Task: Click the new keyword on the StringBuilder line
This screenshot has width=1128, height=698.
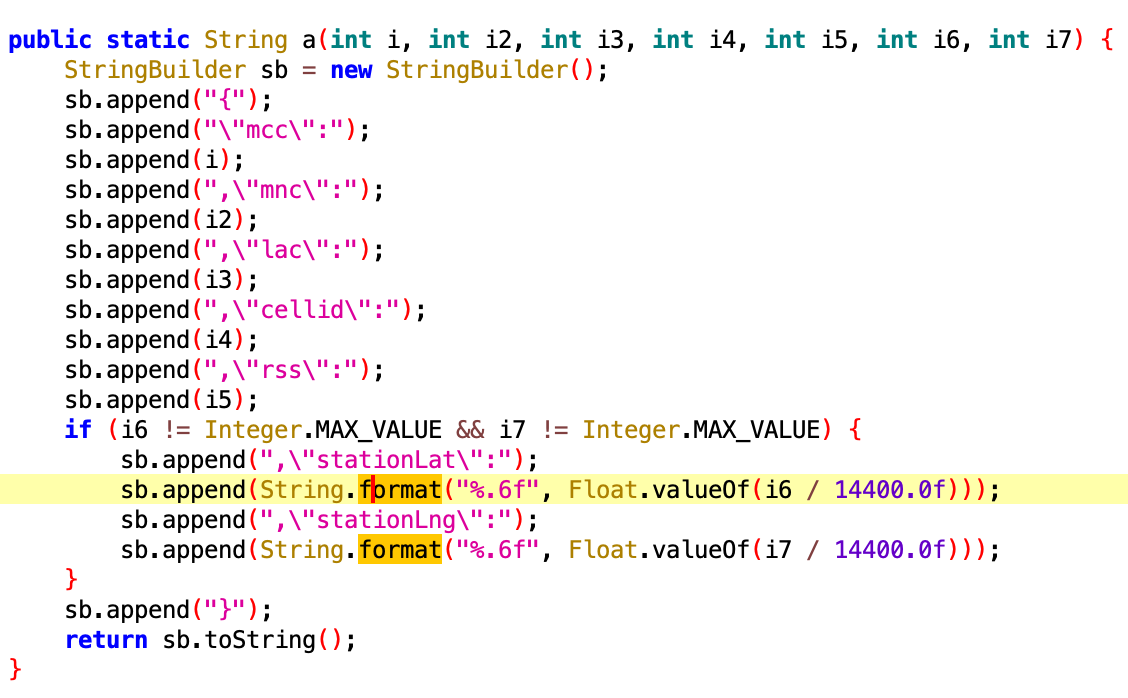Action: coord(350,70)
